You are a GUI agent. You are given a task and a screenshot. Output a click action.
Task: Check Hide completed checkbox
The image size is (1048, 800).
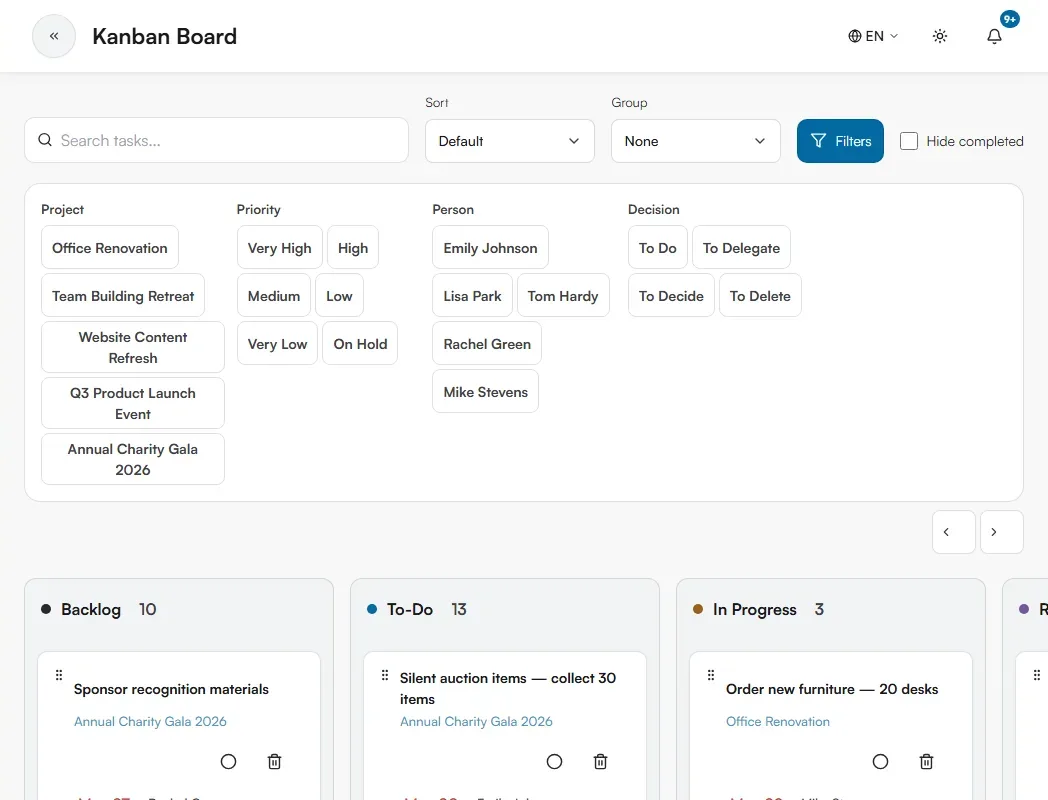909,141
